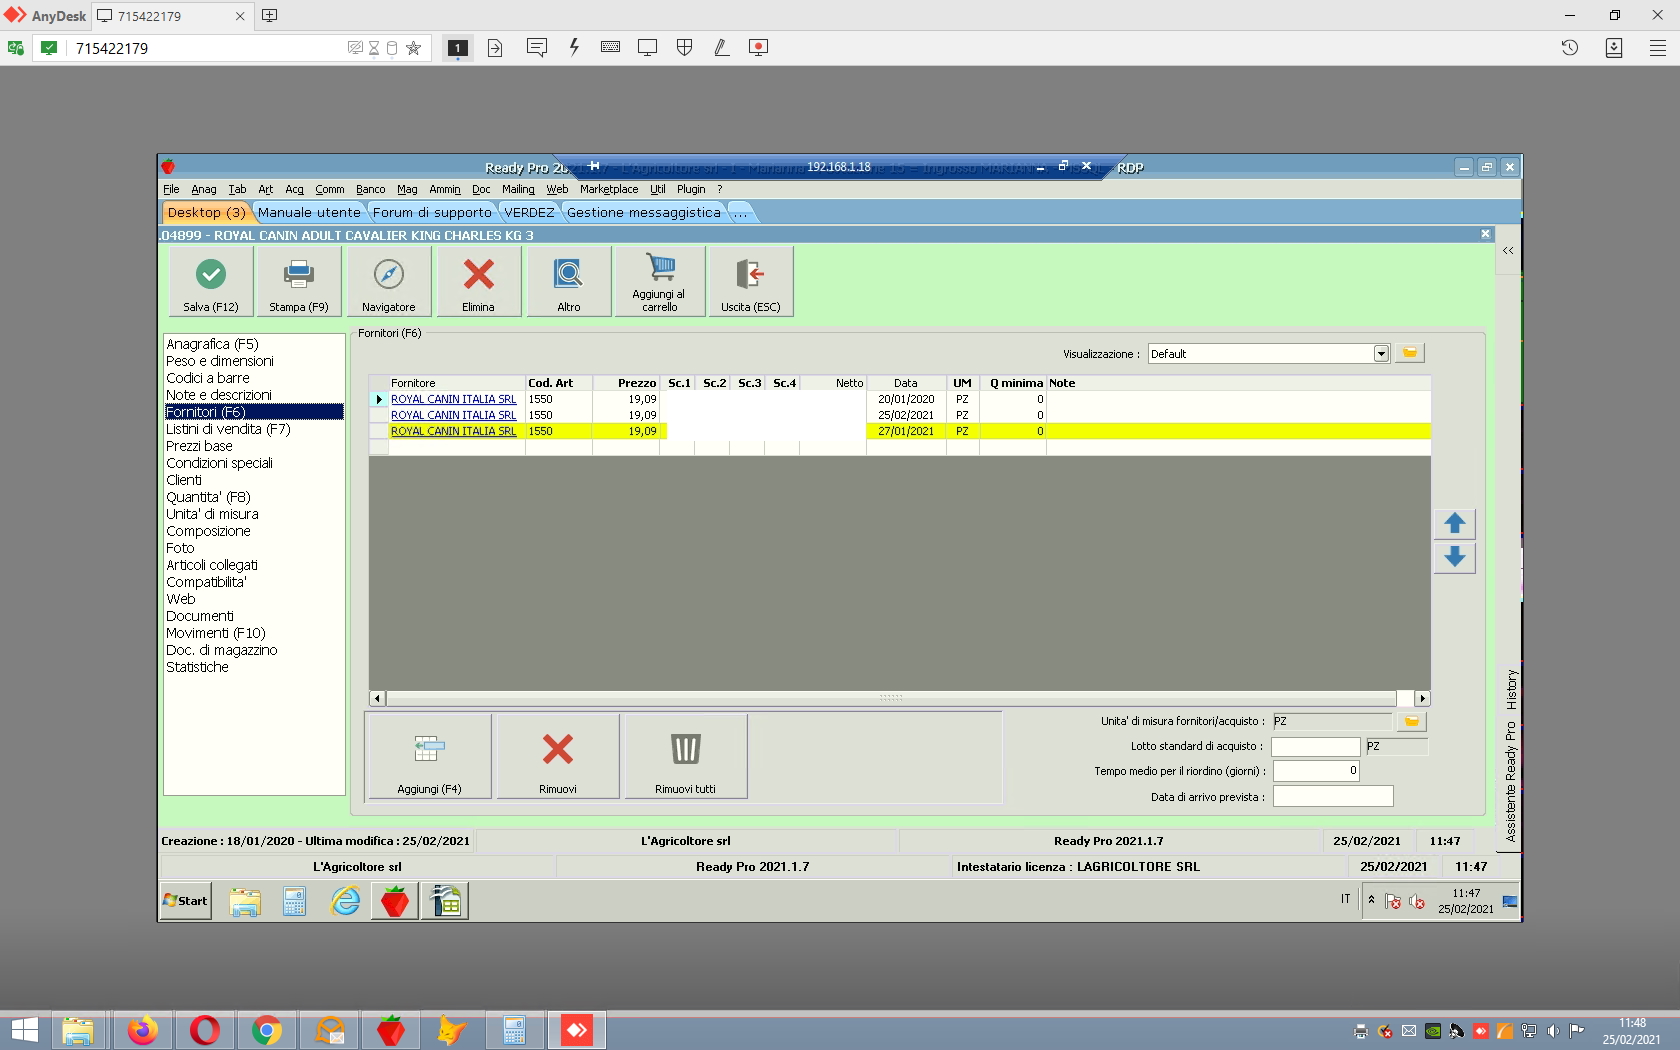Select the Desktop (3) tab
Image resolution: width=1680 pixels, height=1050 pixels.
pos(206,212)
